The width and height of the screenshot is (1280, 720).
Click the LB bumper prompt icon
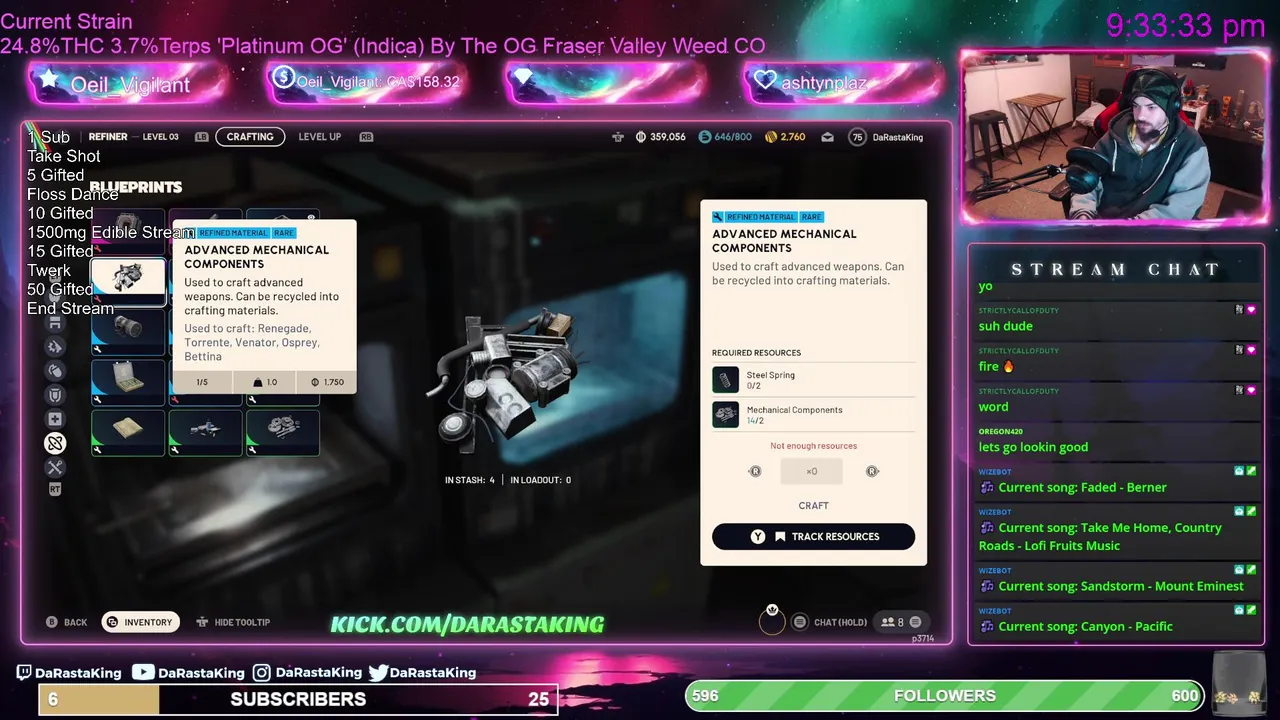[202, 137]
